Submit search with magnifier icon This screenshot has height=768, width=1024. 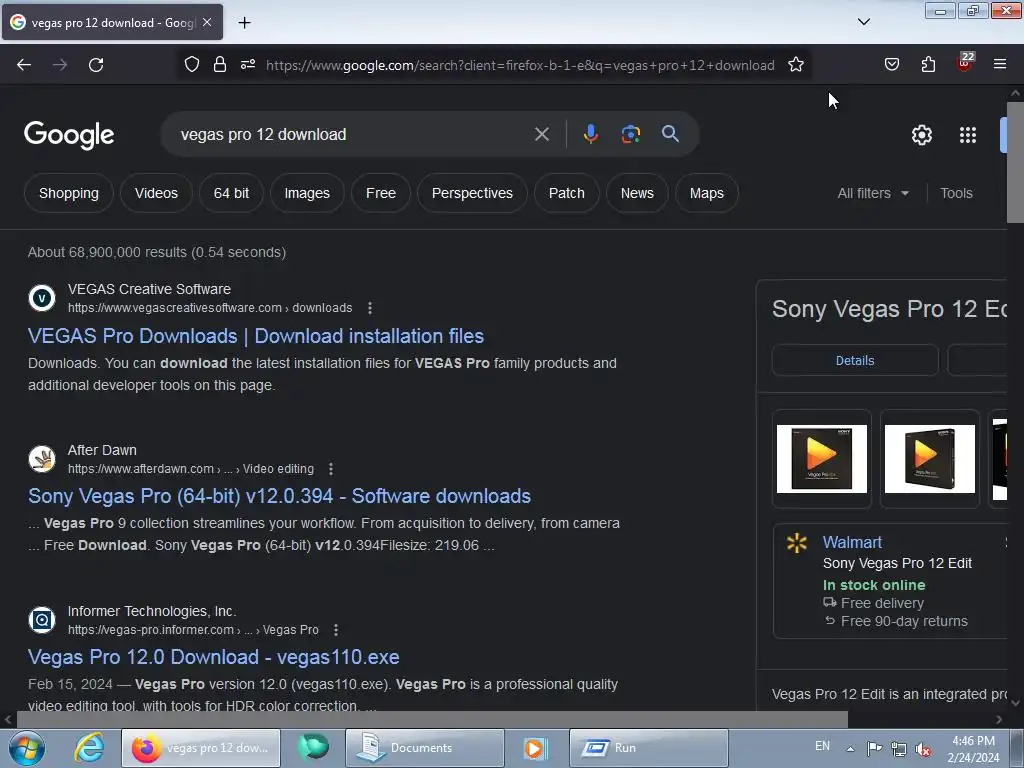pos(670,134)
